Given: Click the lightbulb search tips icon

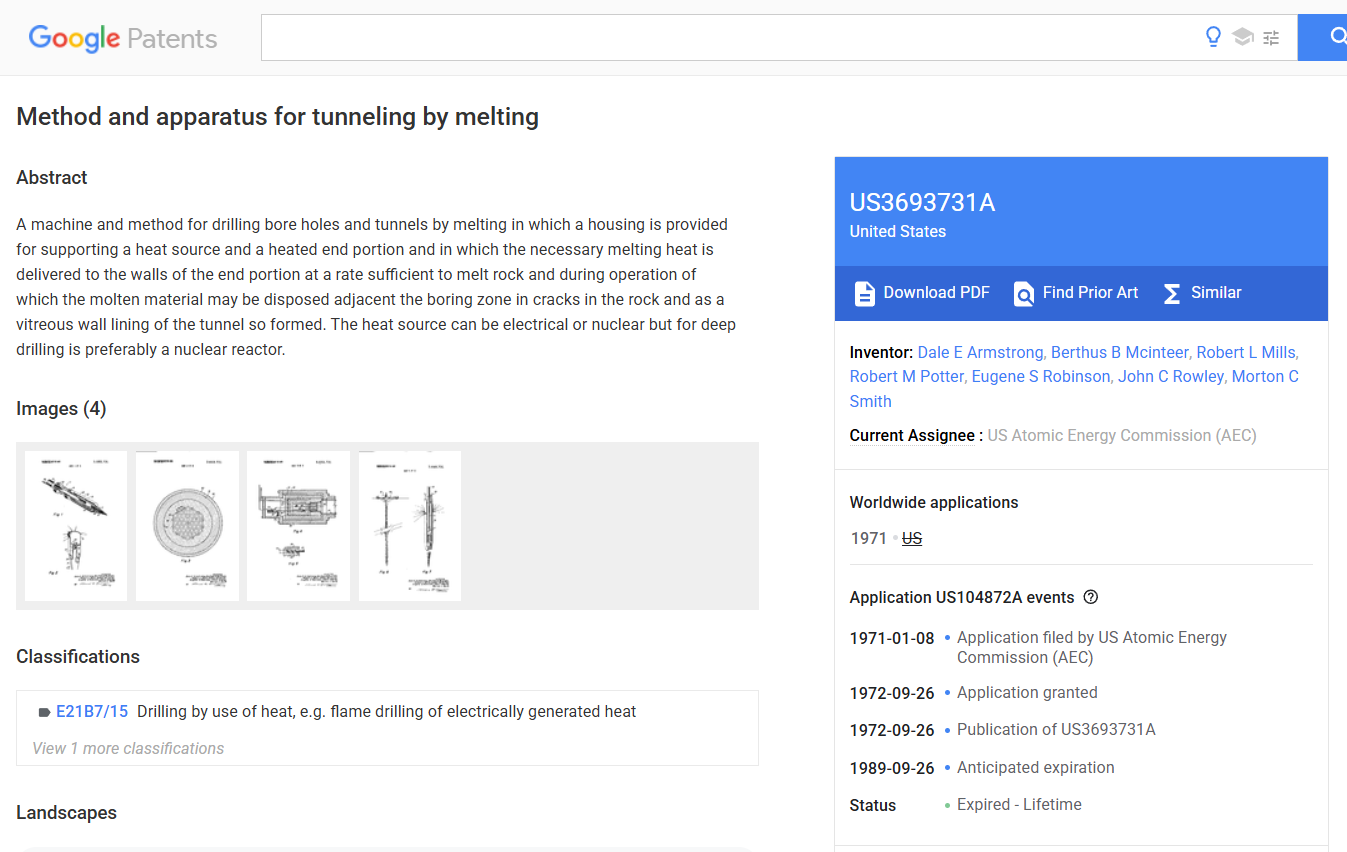Looking at the screenshot, I should (1213, 38).
